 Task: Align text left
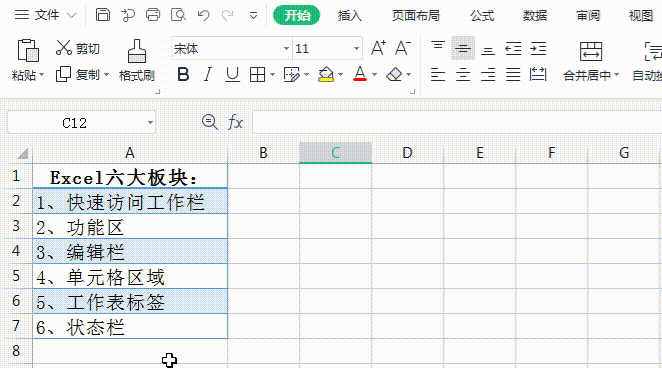(x=438, y=75)
